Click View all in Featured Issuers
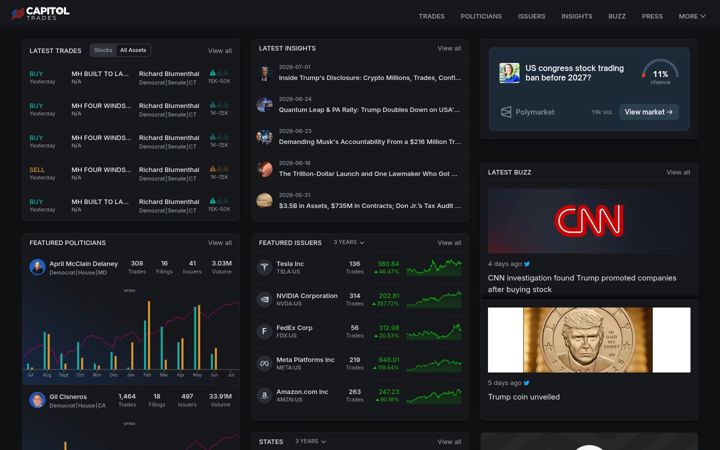 [x=449, y=242]
